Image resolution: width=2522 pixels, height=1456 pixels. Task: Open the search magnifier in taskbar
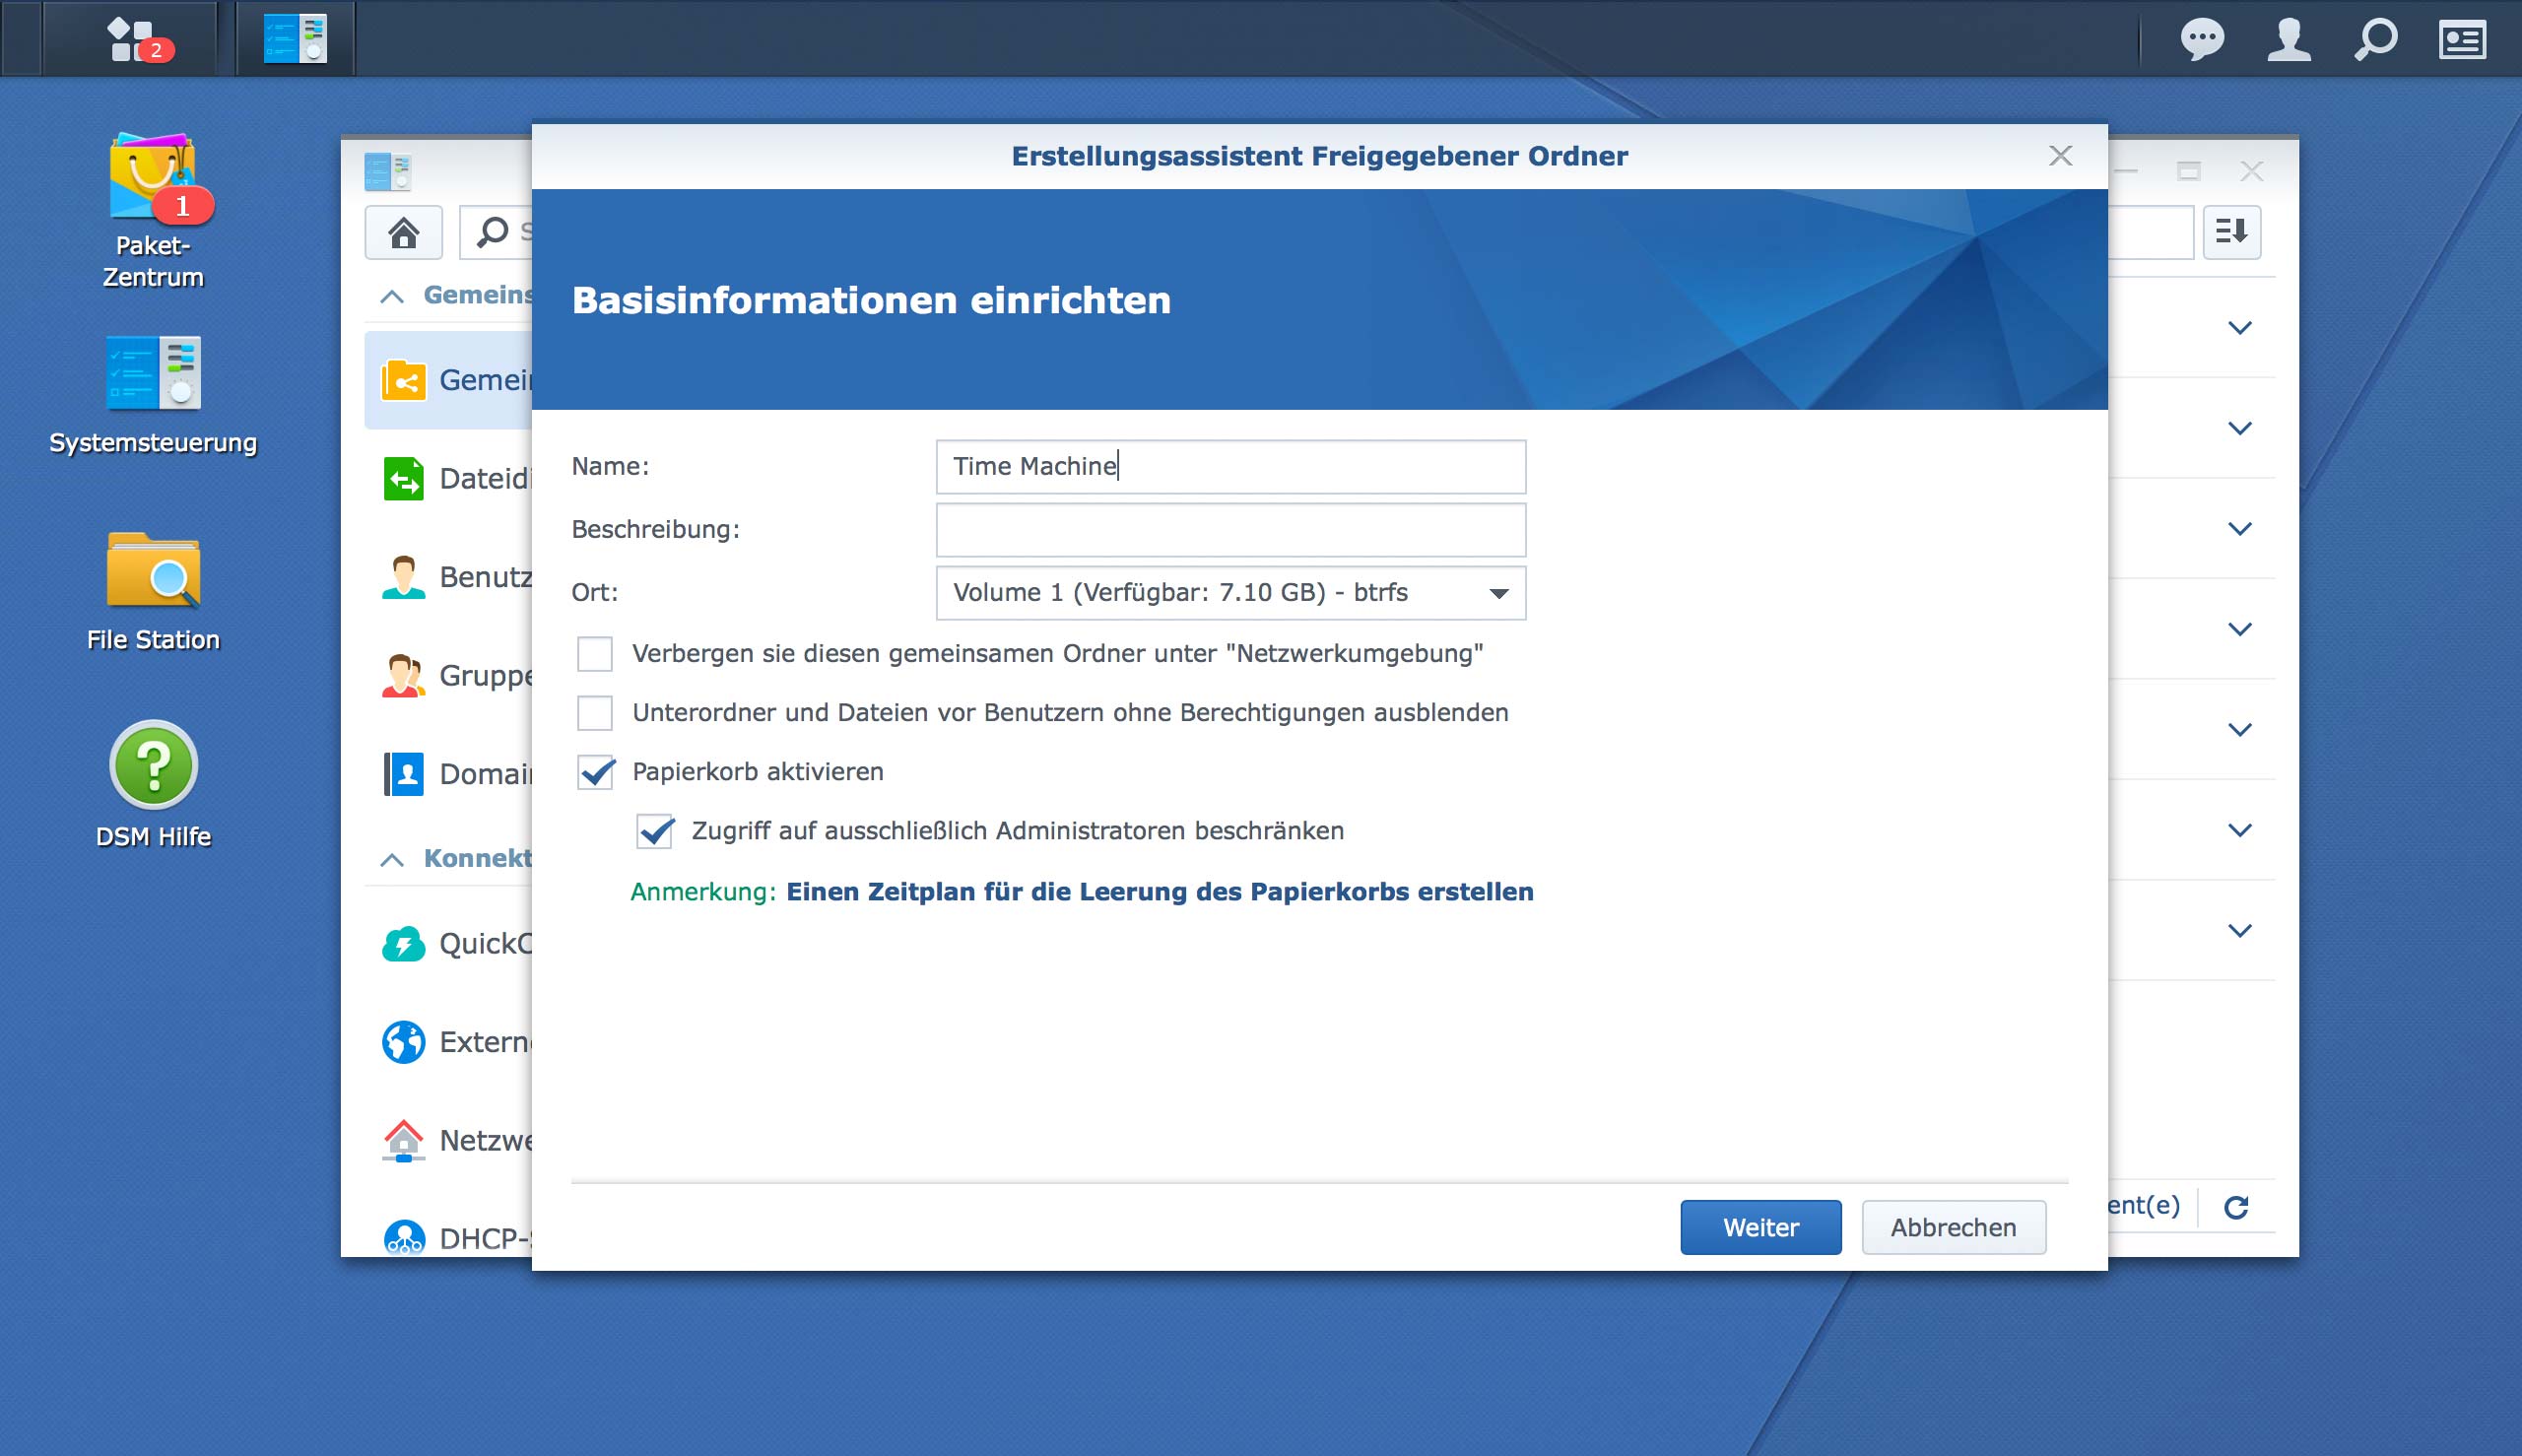(2375, 40)
